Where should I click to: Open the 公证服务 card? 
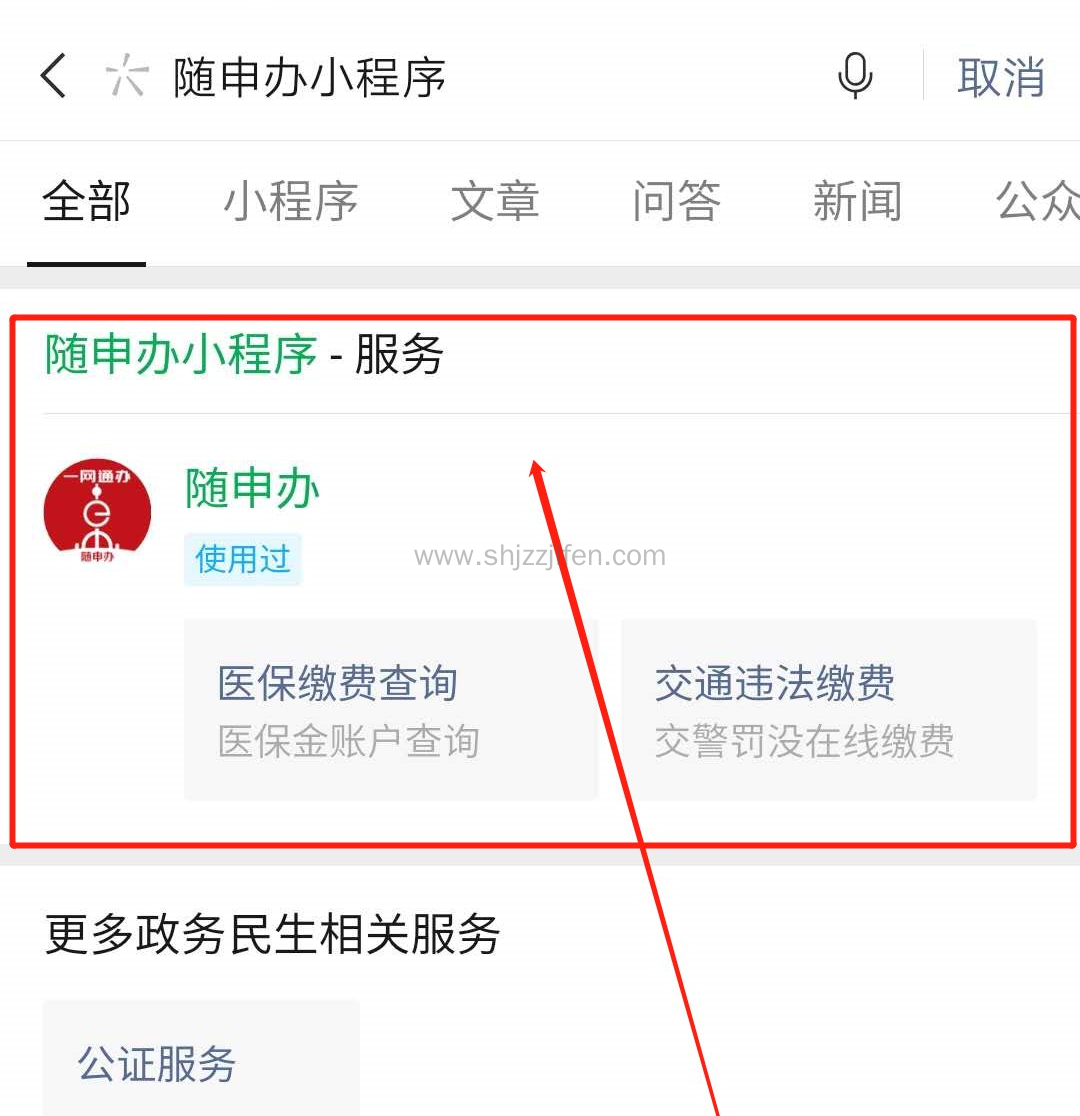click(201, 1058)
